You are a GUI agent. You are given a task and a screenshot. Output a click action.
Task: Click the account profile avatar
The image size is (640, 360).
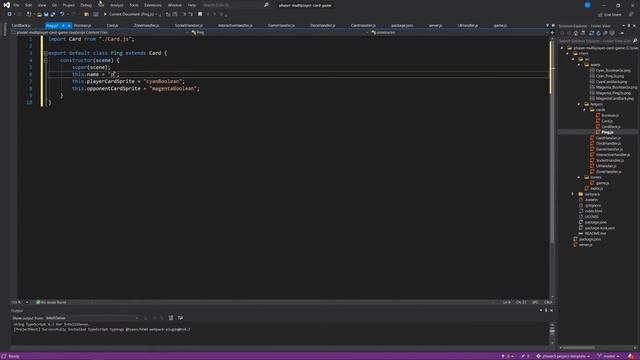click(x=587, y=5)
